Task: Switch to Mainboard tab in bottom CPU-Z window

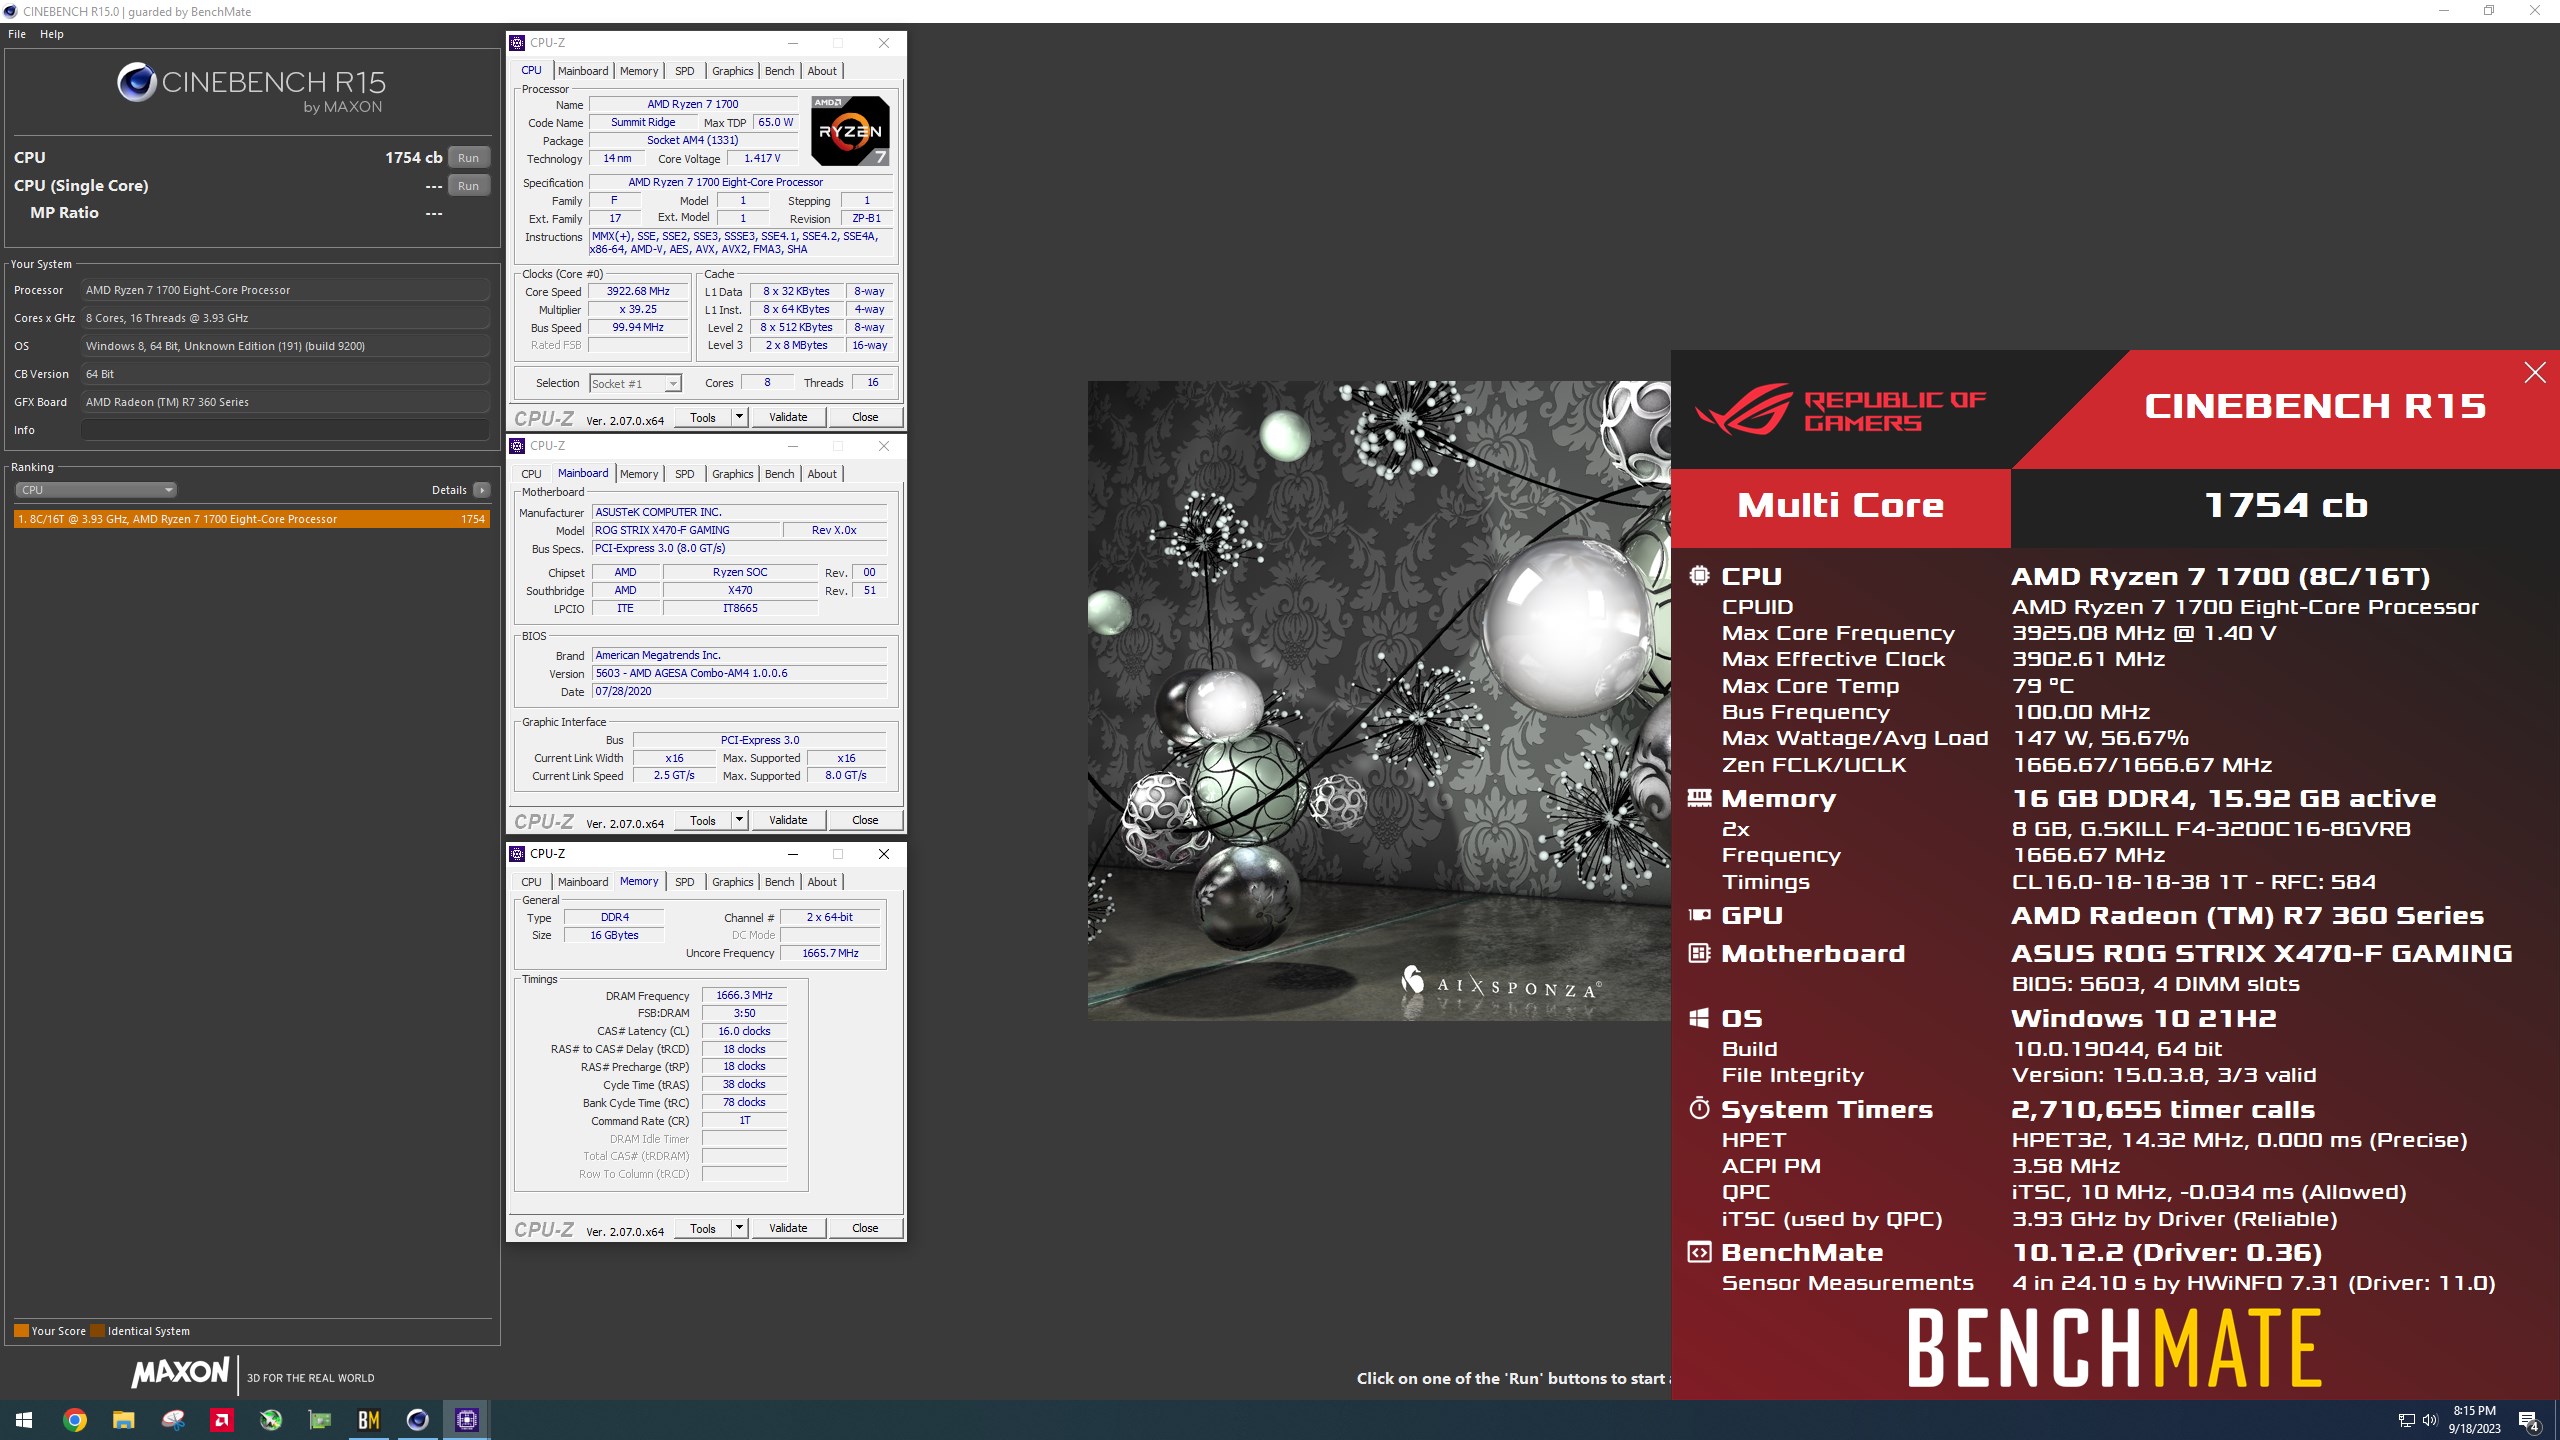Action: coord(583,882)
